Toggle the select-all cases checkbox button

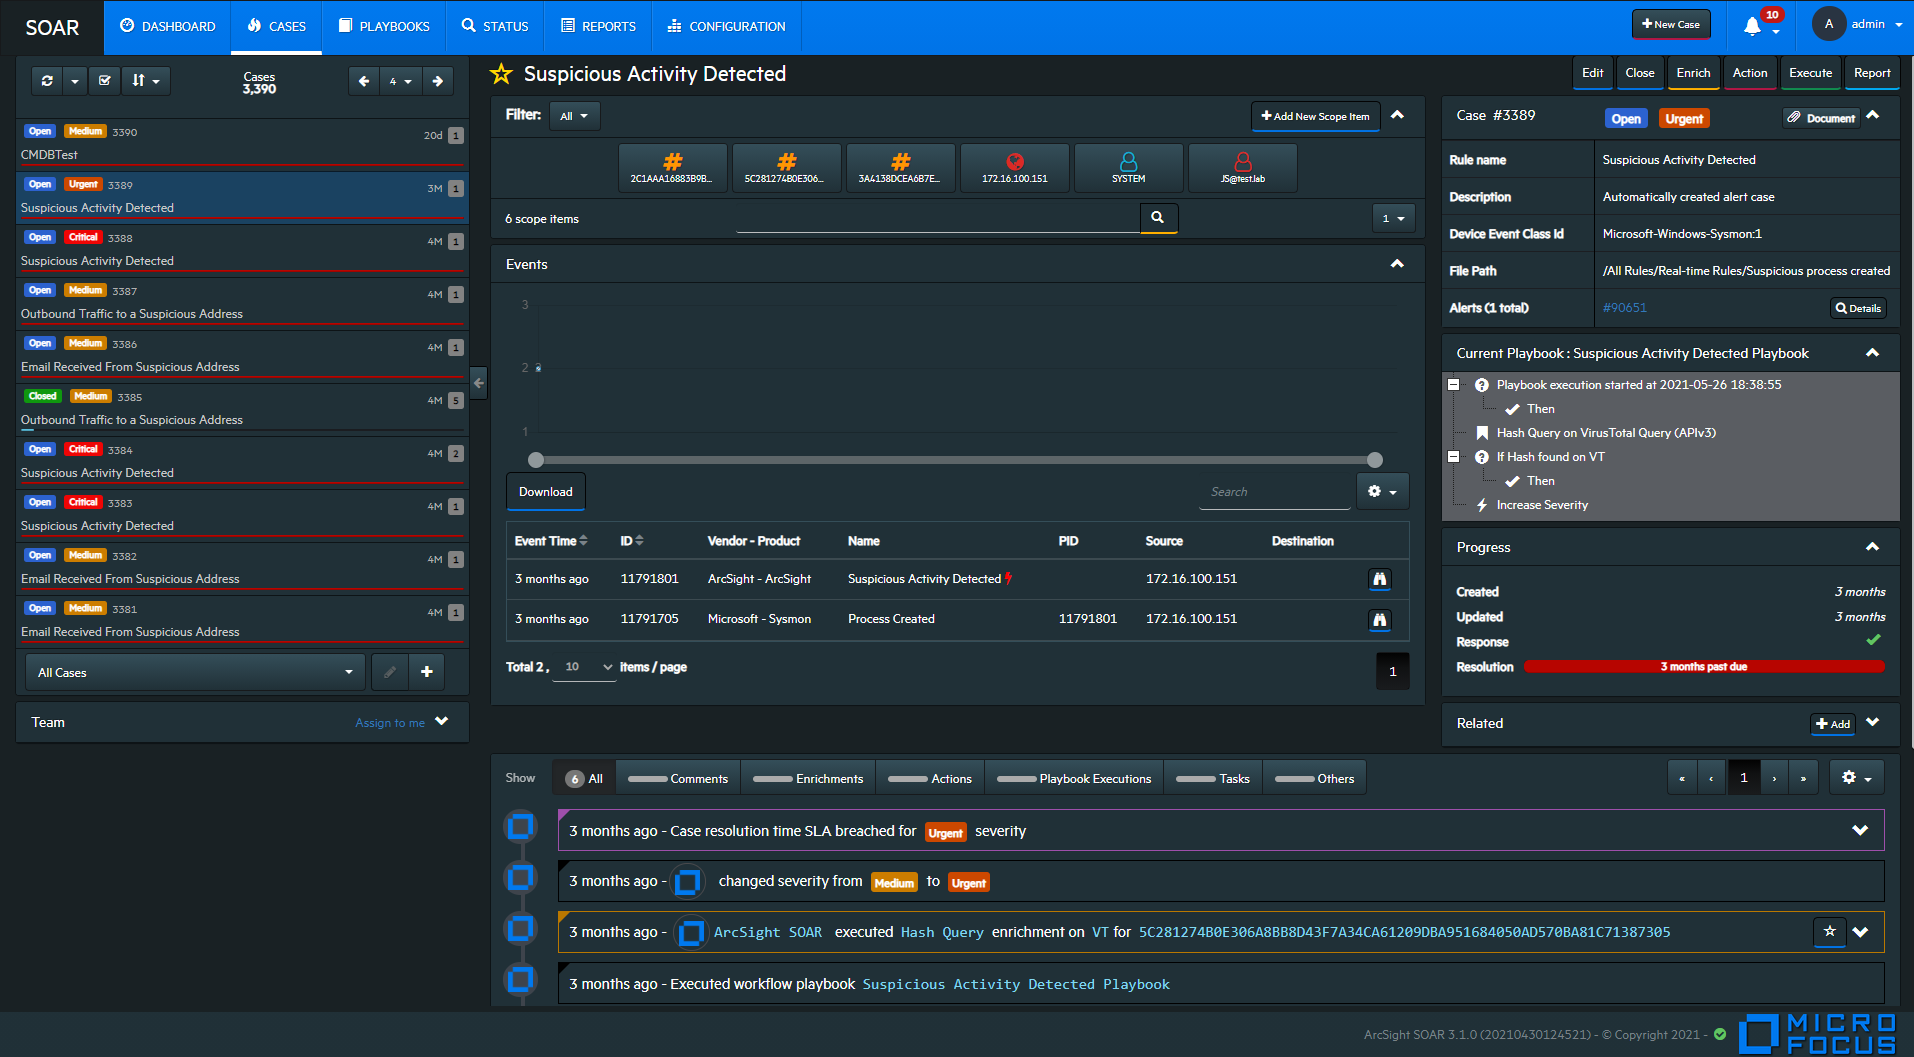[x=105, y=81]
